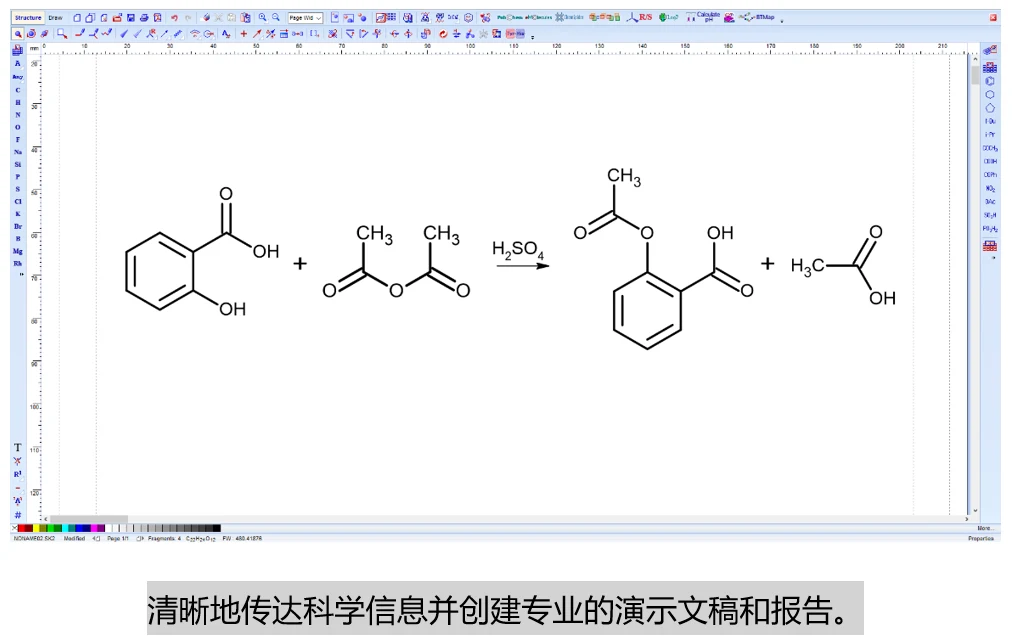Run the LogP calculation tool
Screen dimensions: 1012x643
coord(669,17)
